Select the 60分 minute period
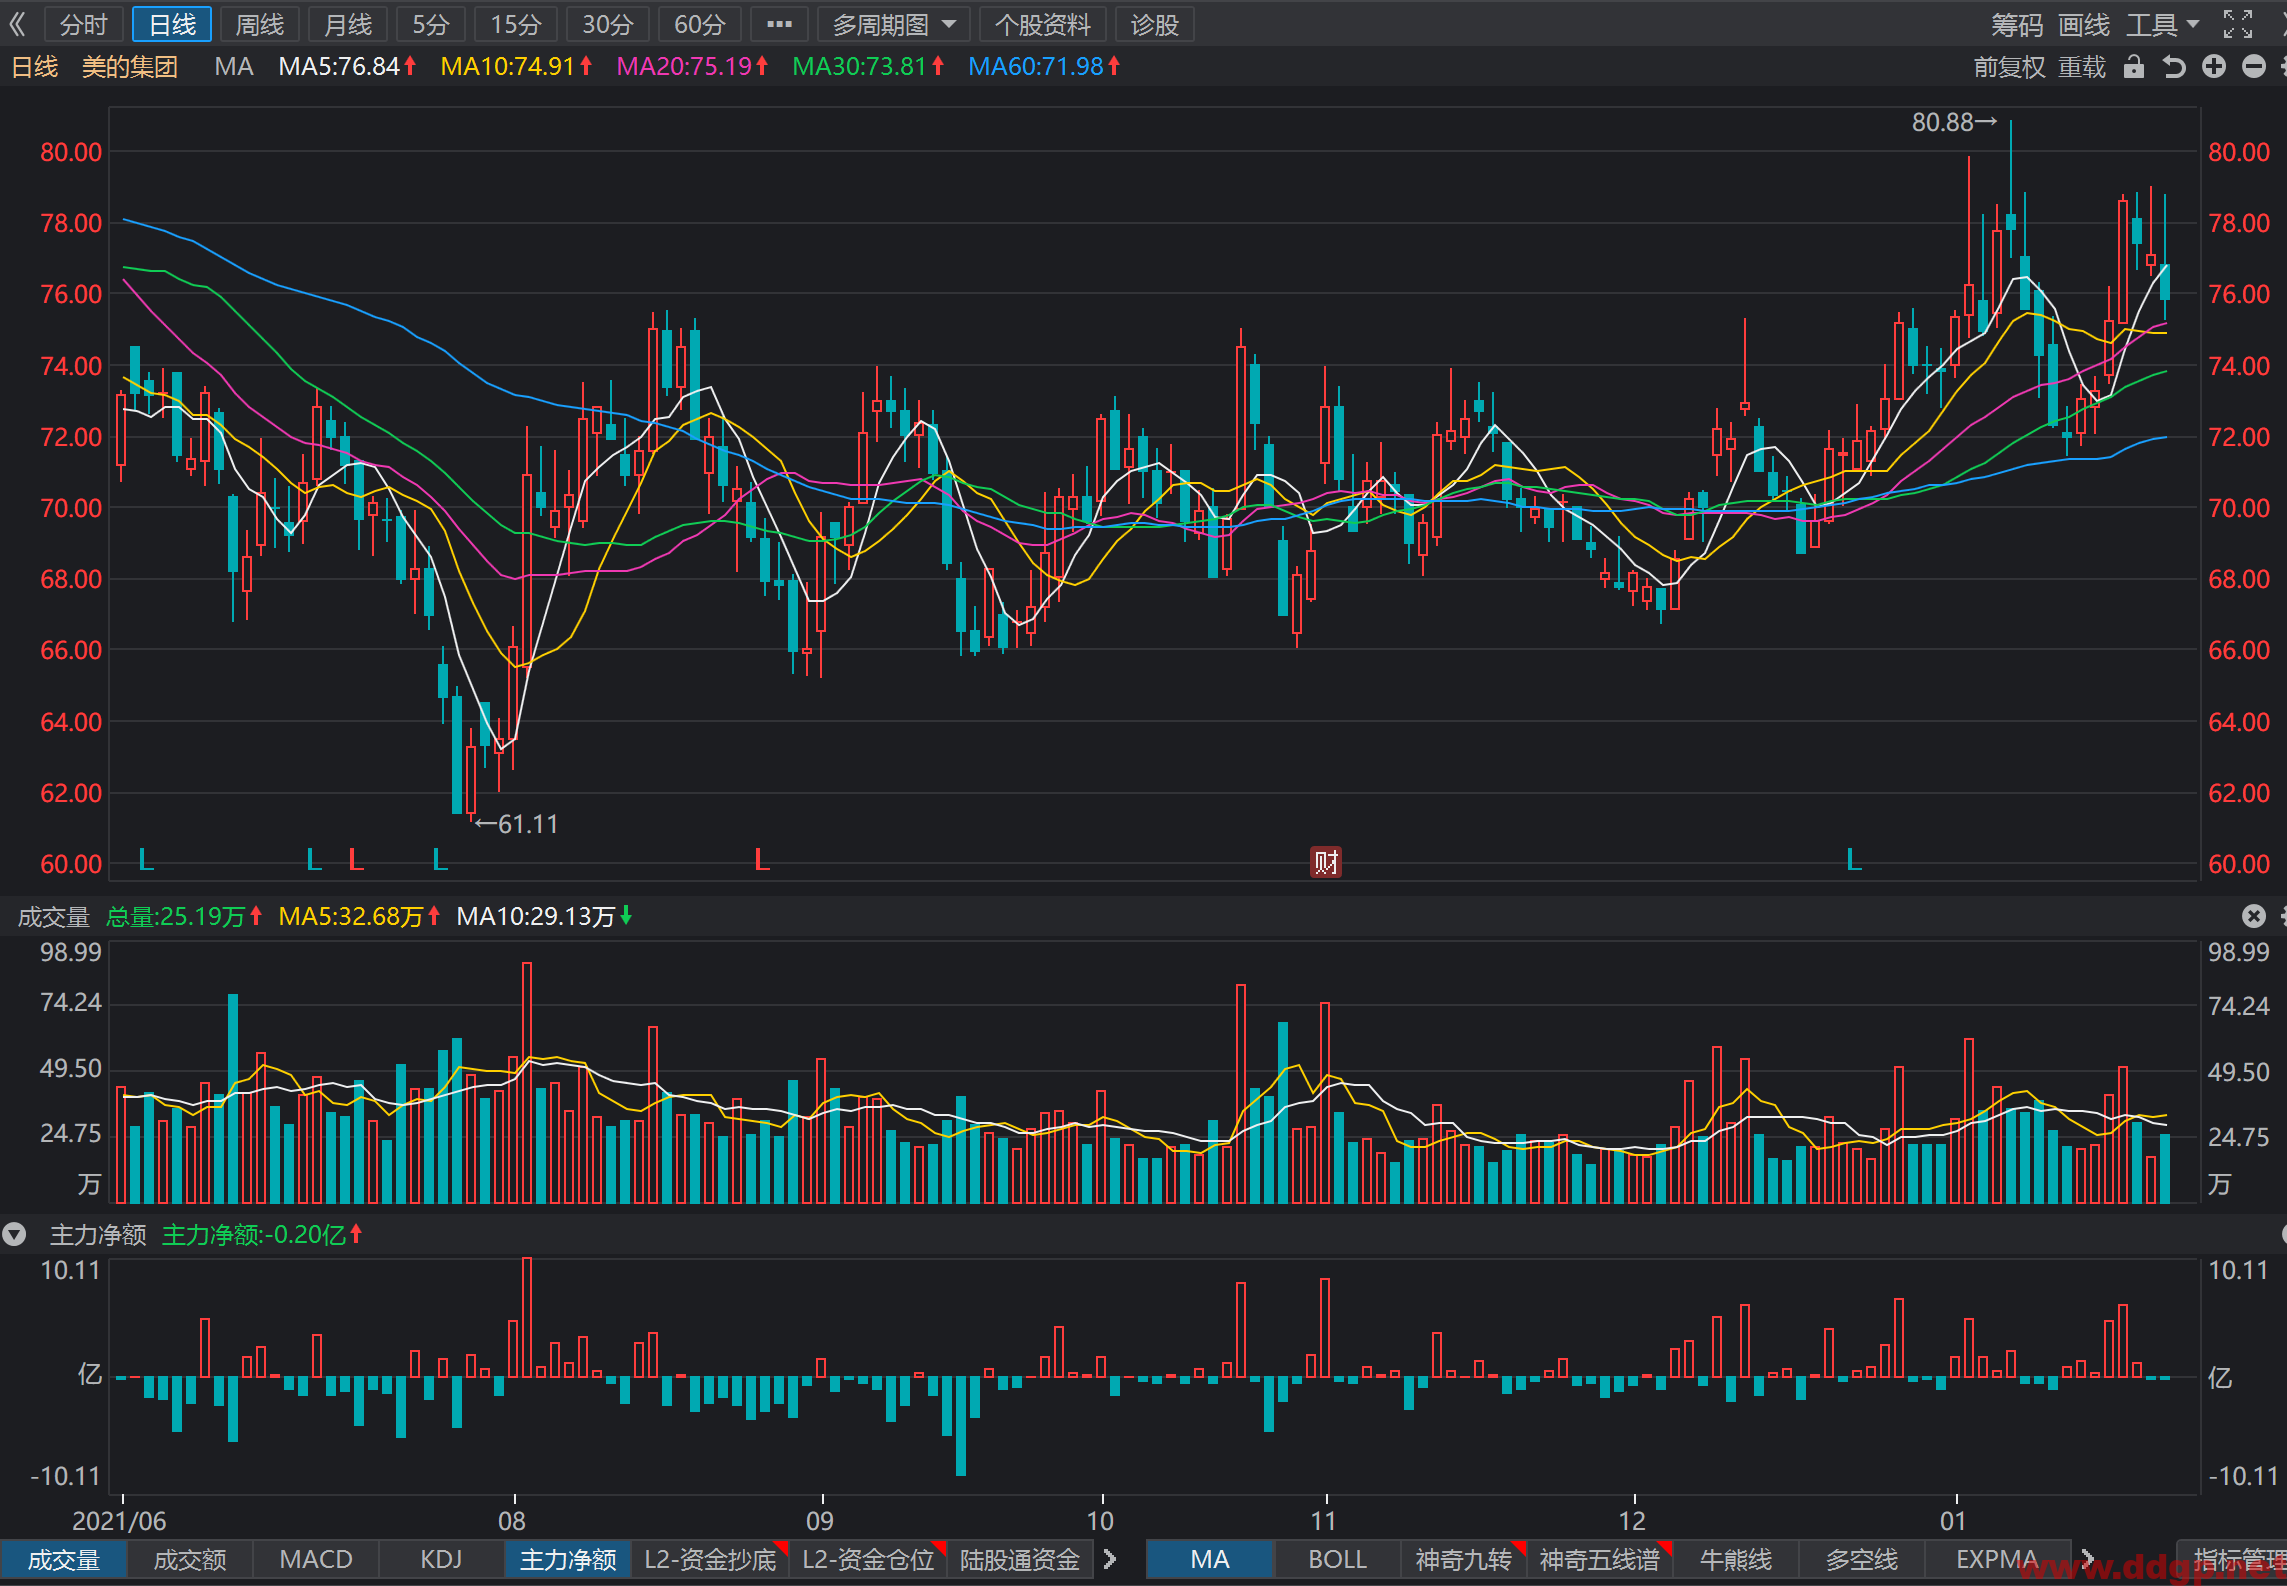 [x=699, y=24]
